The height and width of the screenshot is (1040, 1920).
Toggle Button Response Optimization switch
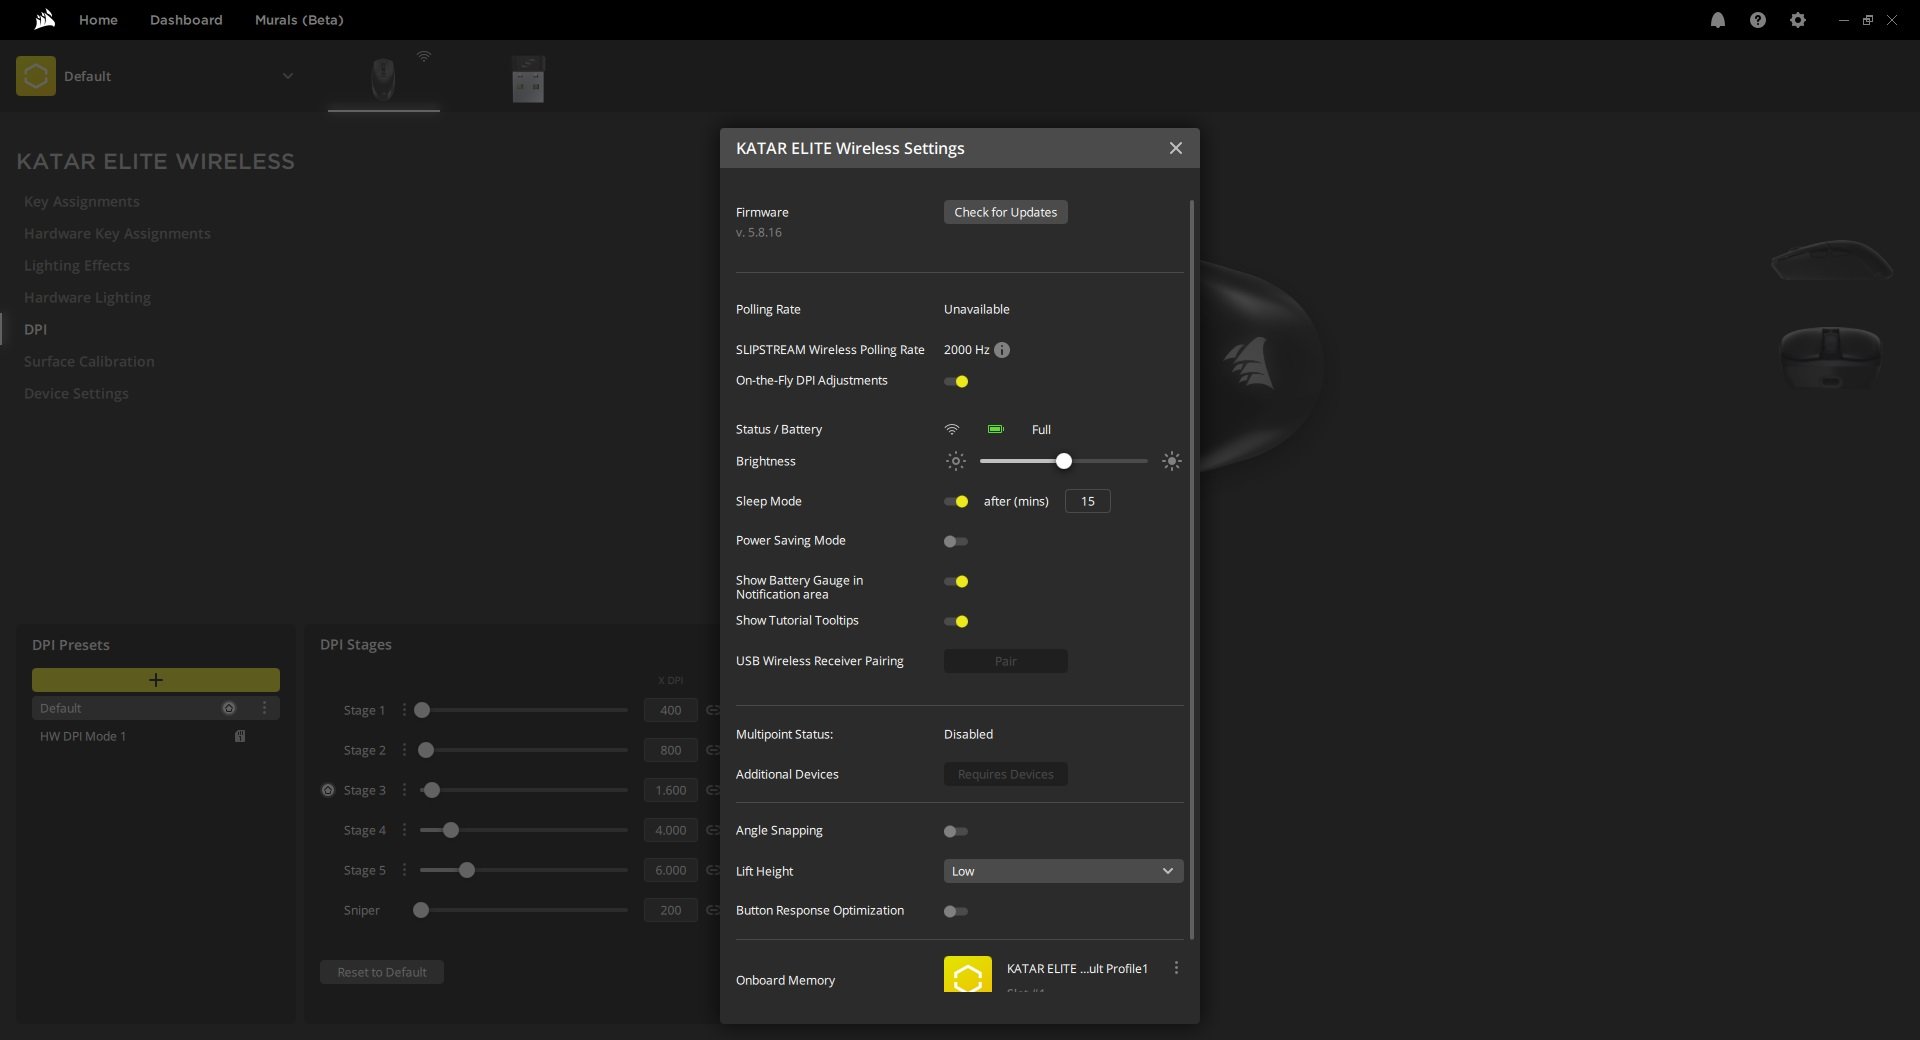click(956, 911)
